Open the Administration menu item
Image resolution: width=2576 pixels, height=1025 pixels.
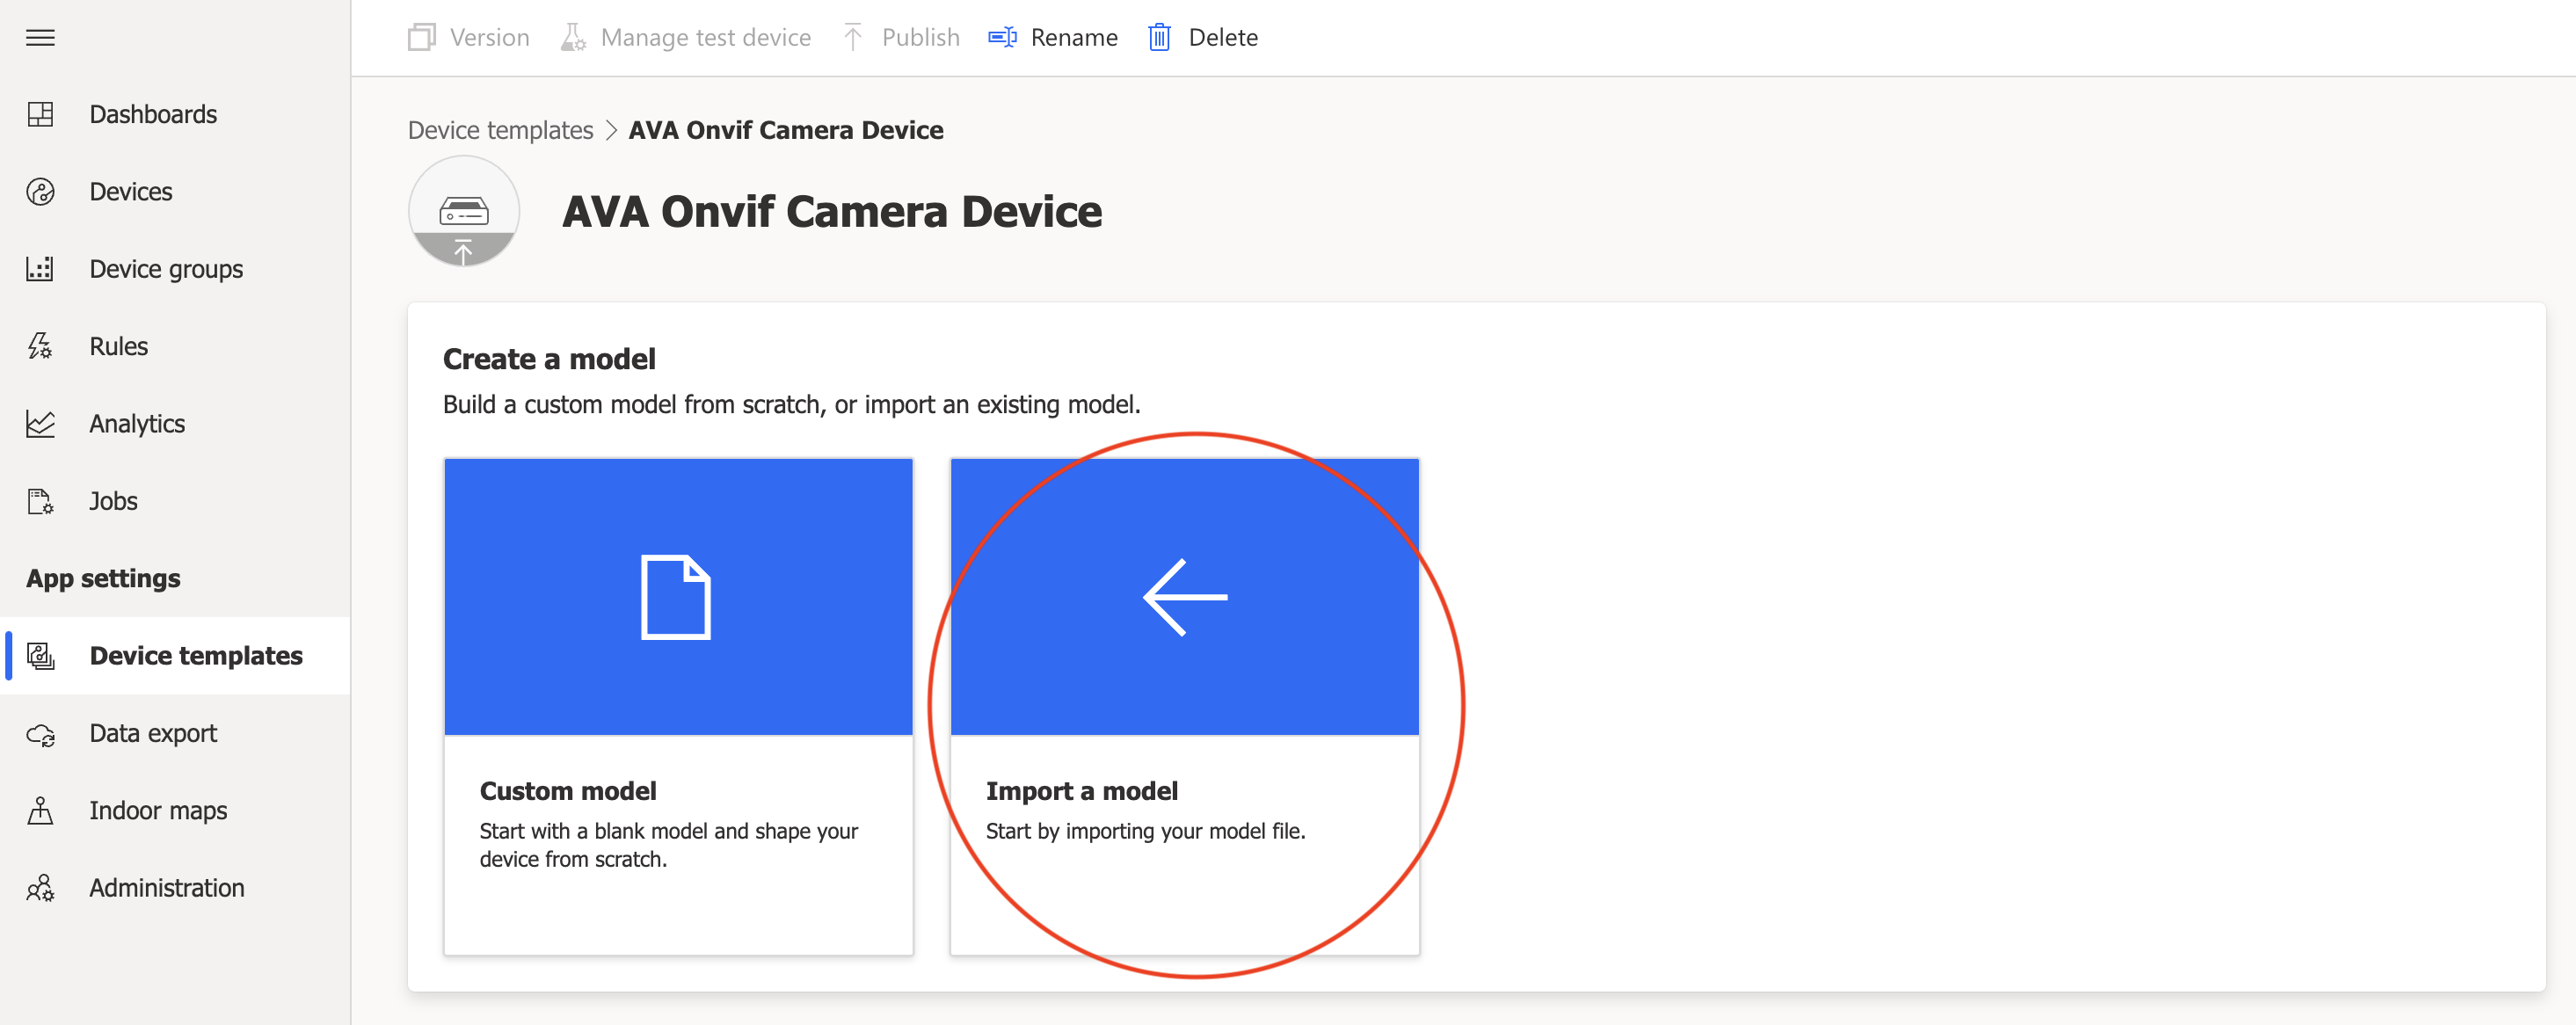(x=168, y=887)
